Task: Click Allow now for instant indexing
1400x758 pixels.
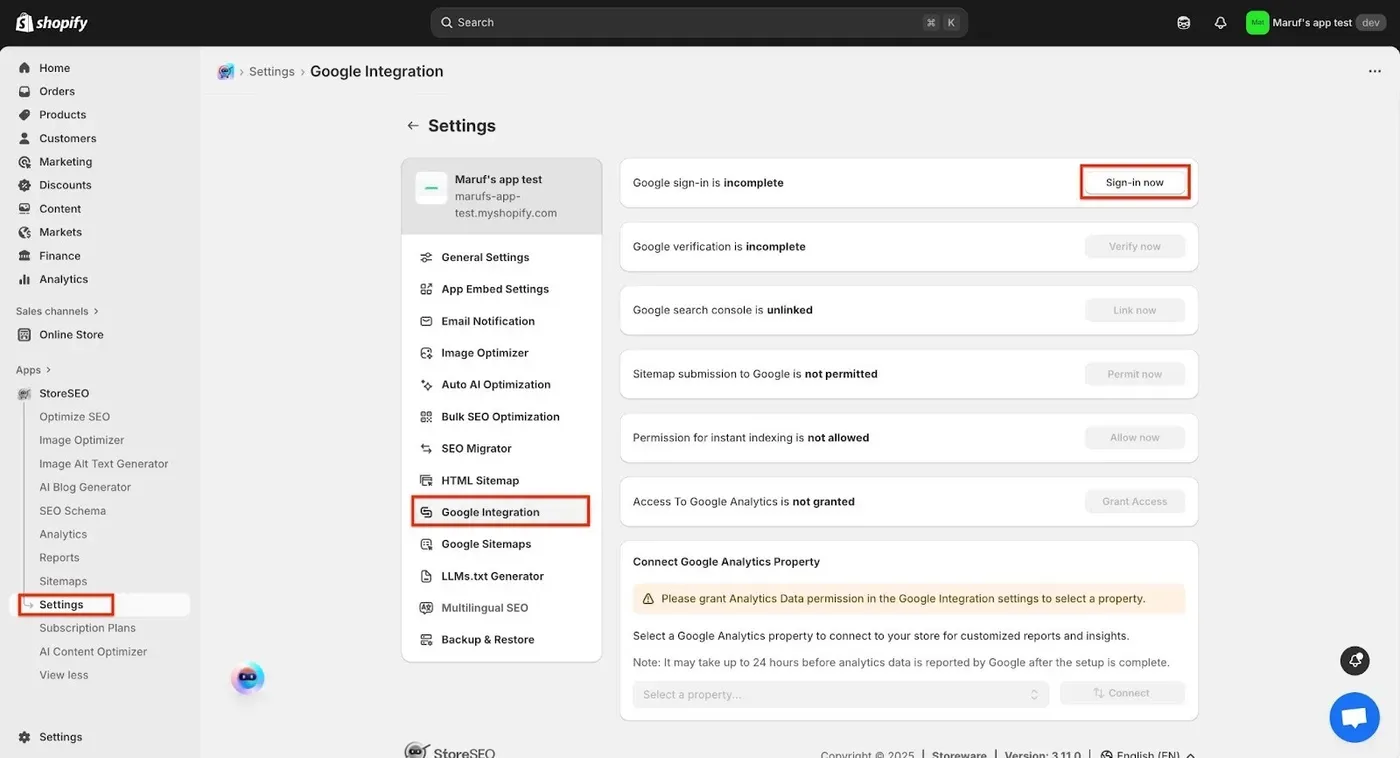Action: [x=1135, y=438]
